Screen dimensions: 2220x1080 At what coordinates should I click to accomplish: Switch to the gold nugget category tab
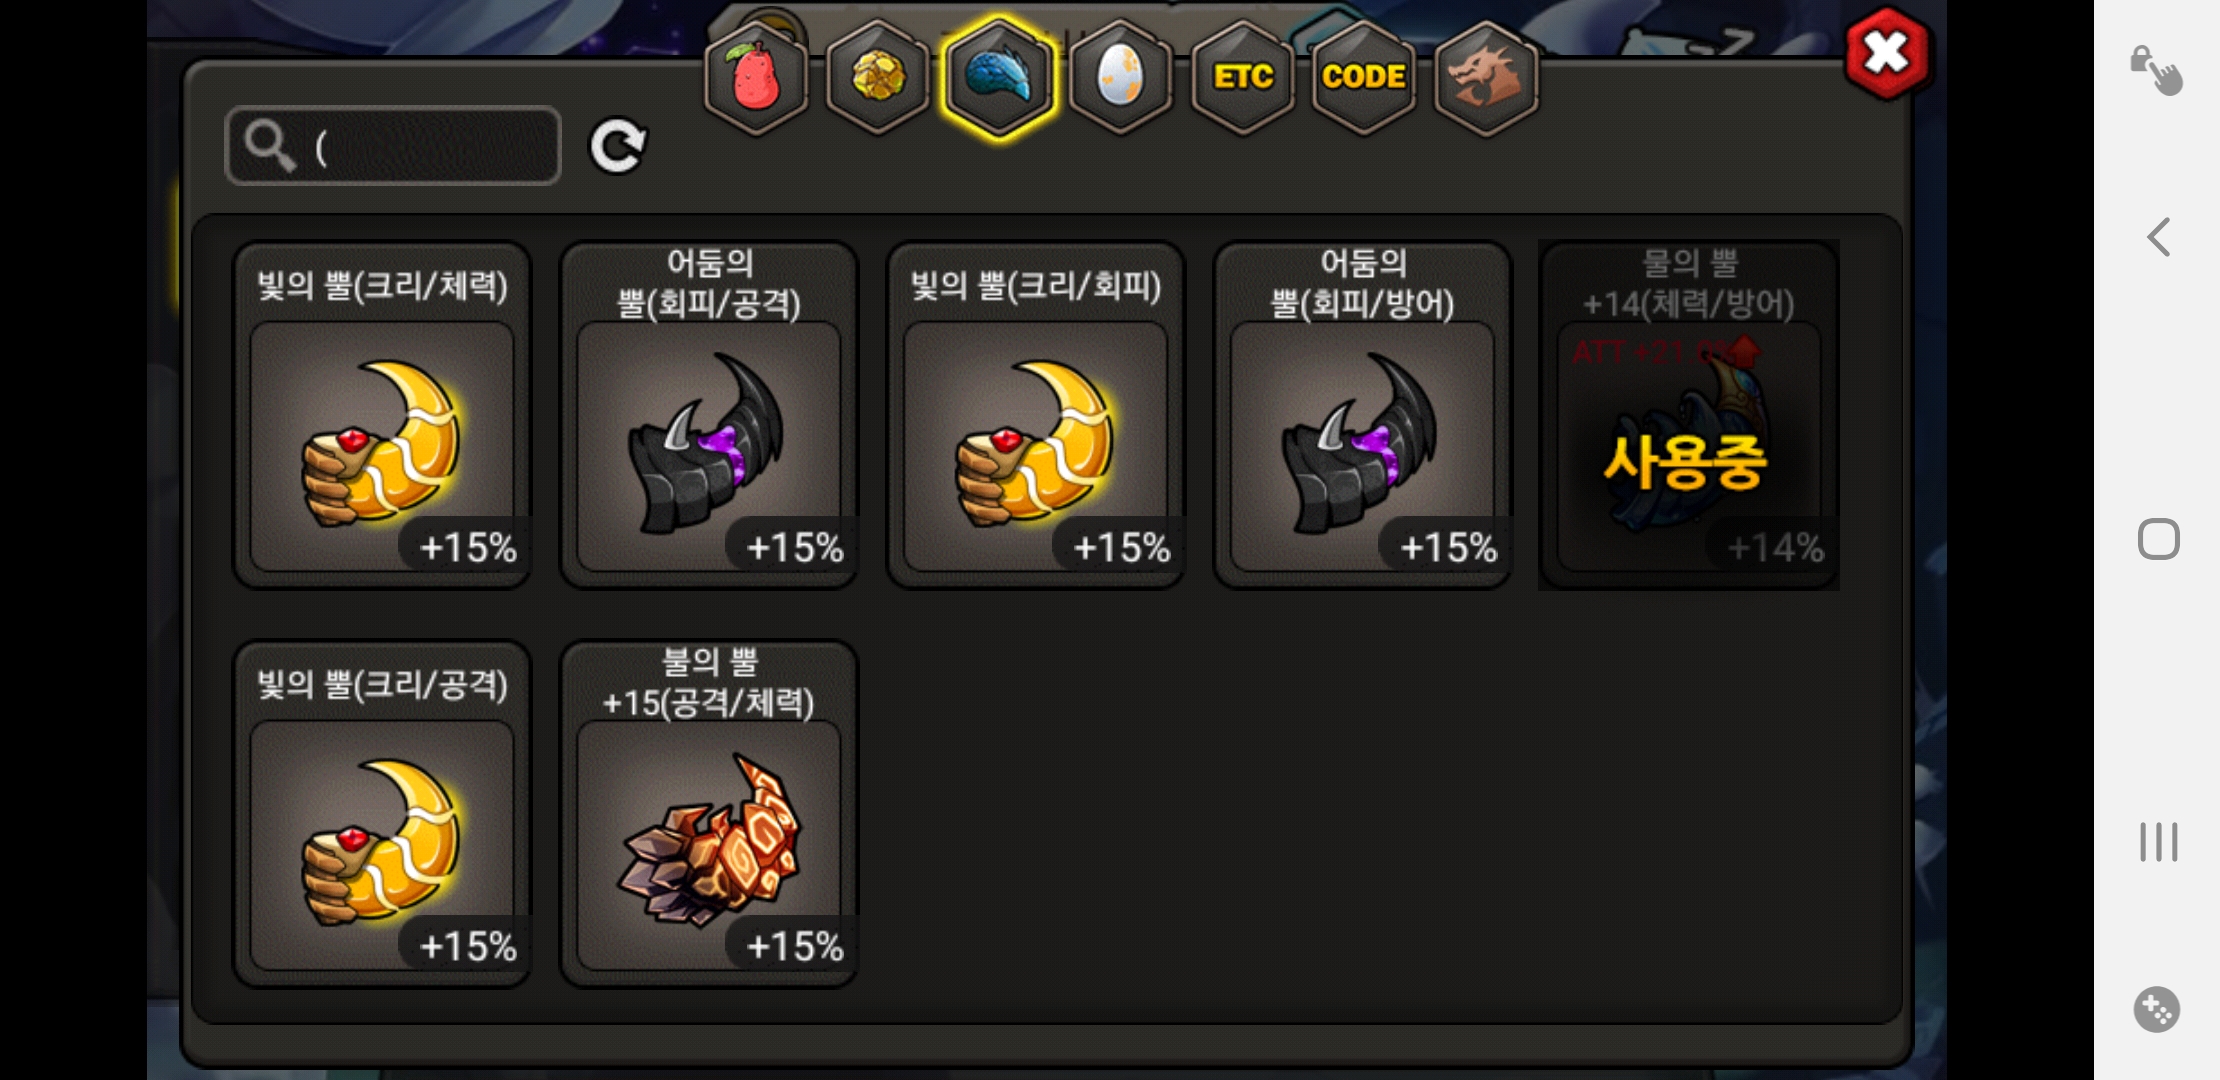(x=878, y=77)
